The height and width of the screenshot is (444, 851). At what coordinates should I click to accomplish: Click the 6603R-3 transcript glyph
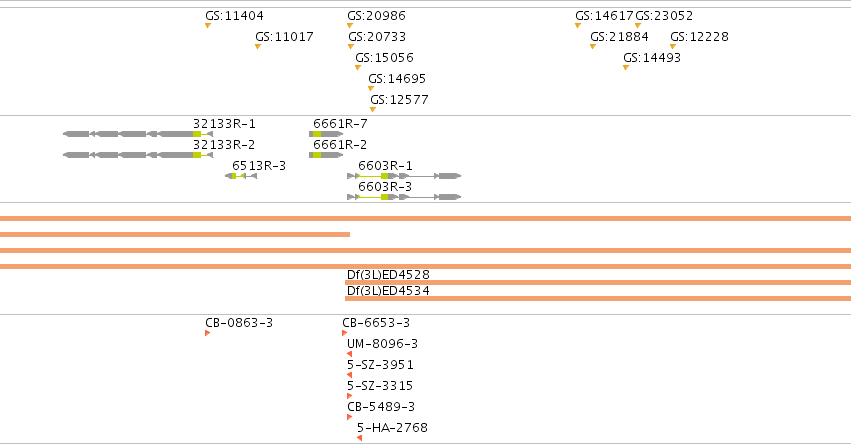pos(404,197)
